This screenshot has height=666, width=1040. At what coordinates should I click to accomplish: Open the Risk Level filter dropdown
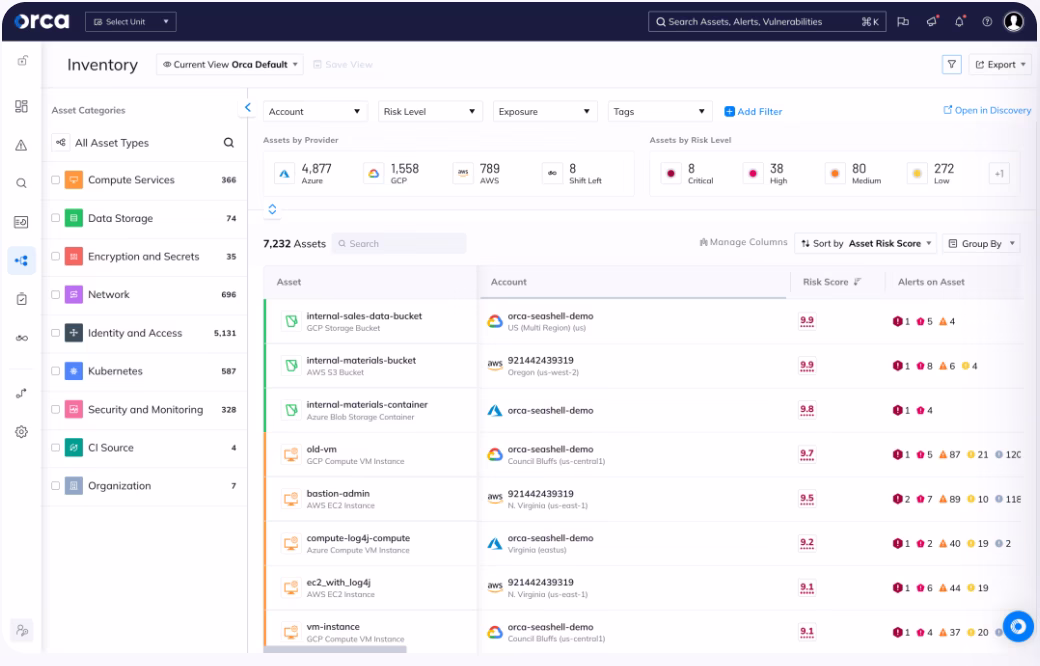coord(428,112)
